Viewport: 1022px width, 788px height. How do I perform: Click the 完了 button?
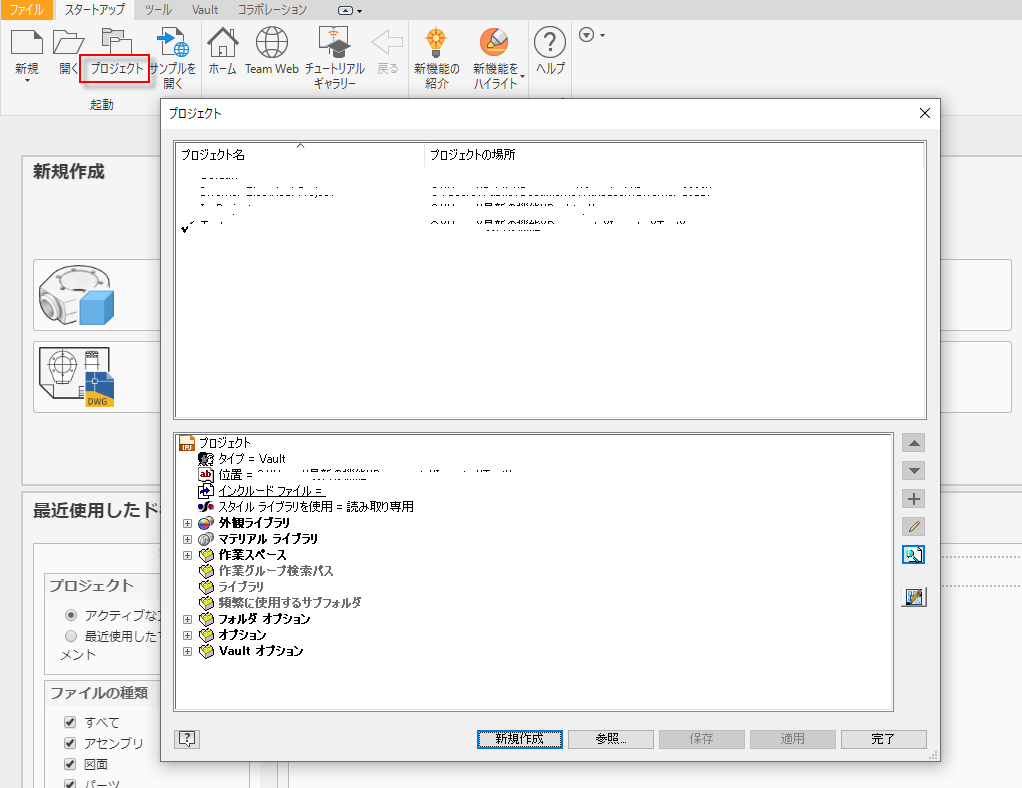click(883, 739)
